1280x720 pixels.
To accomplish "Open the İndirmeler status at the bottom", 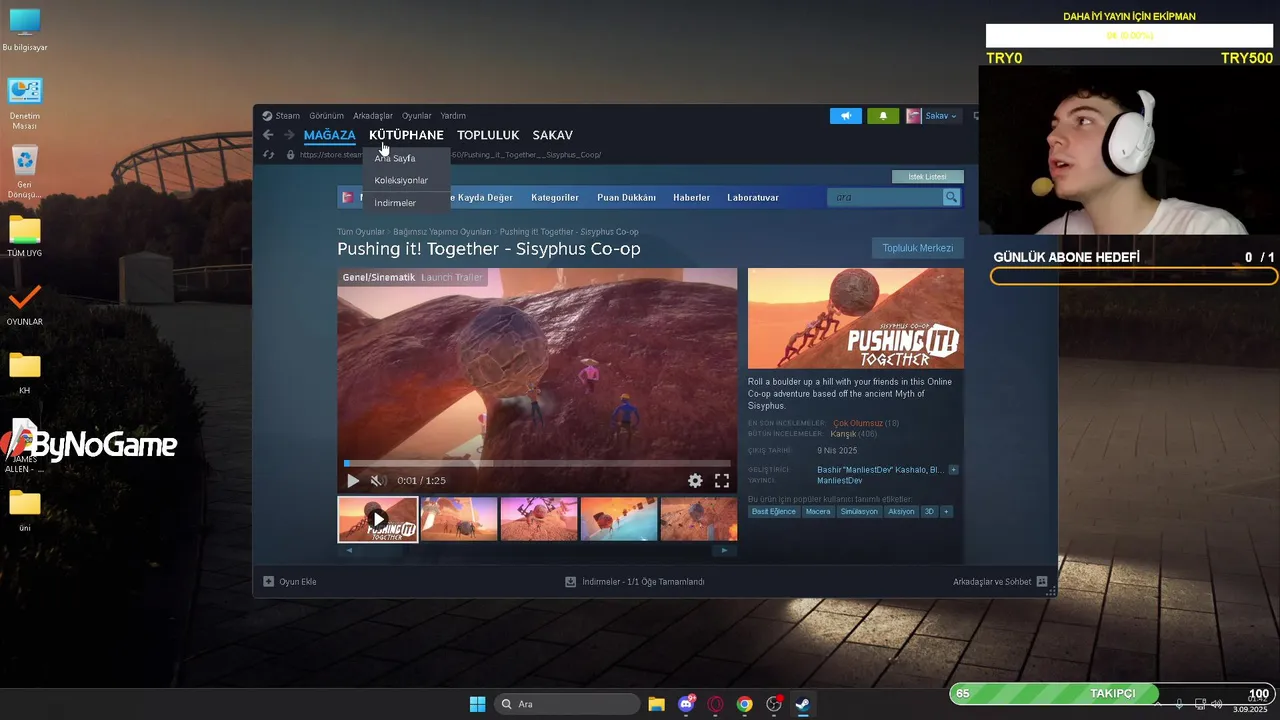I will (x=635, y=582).
